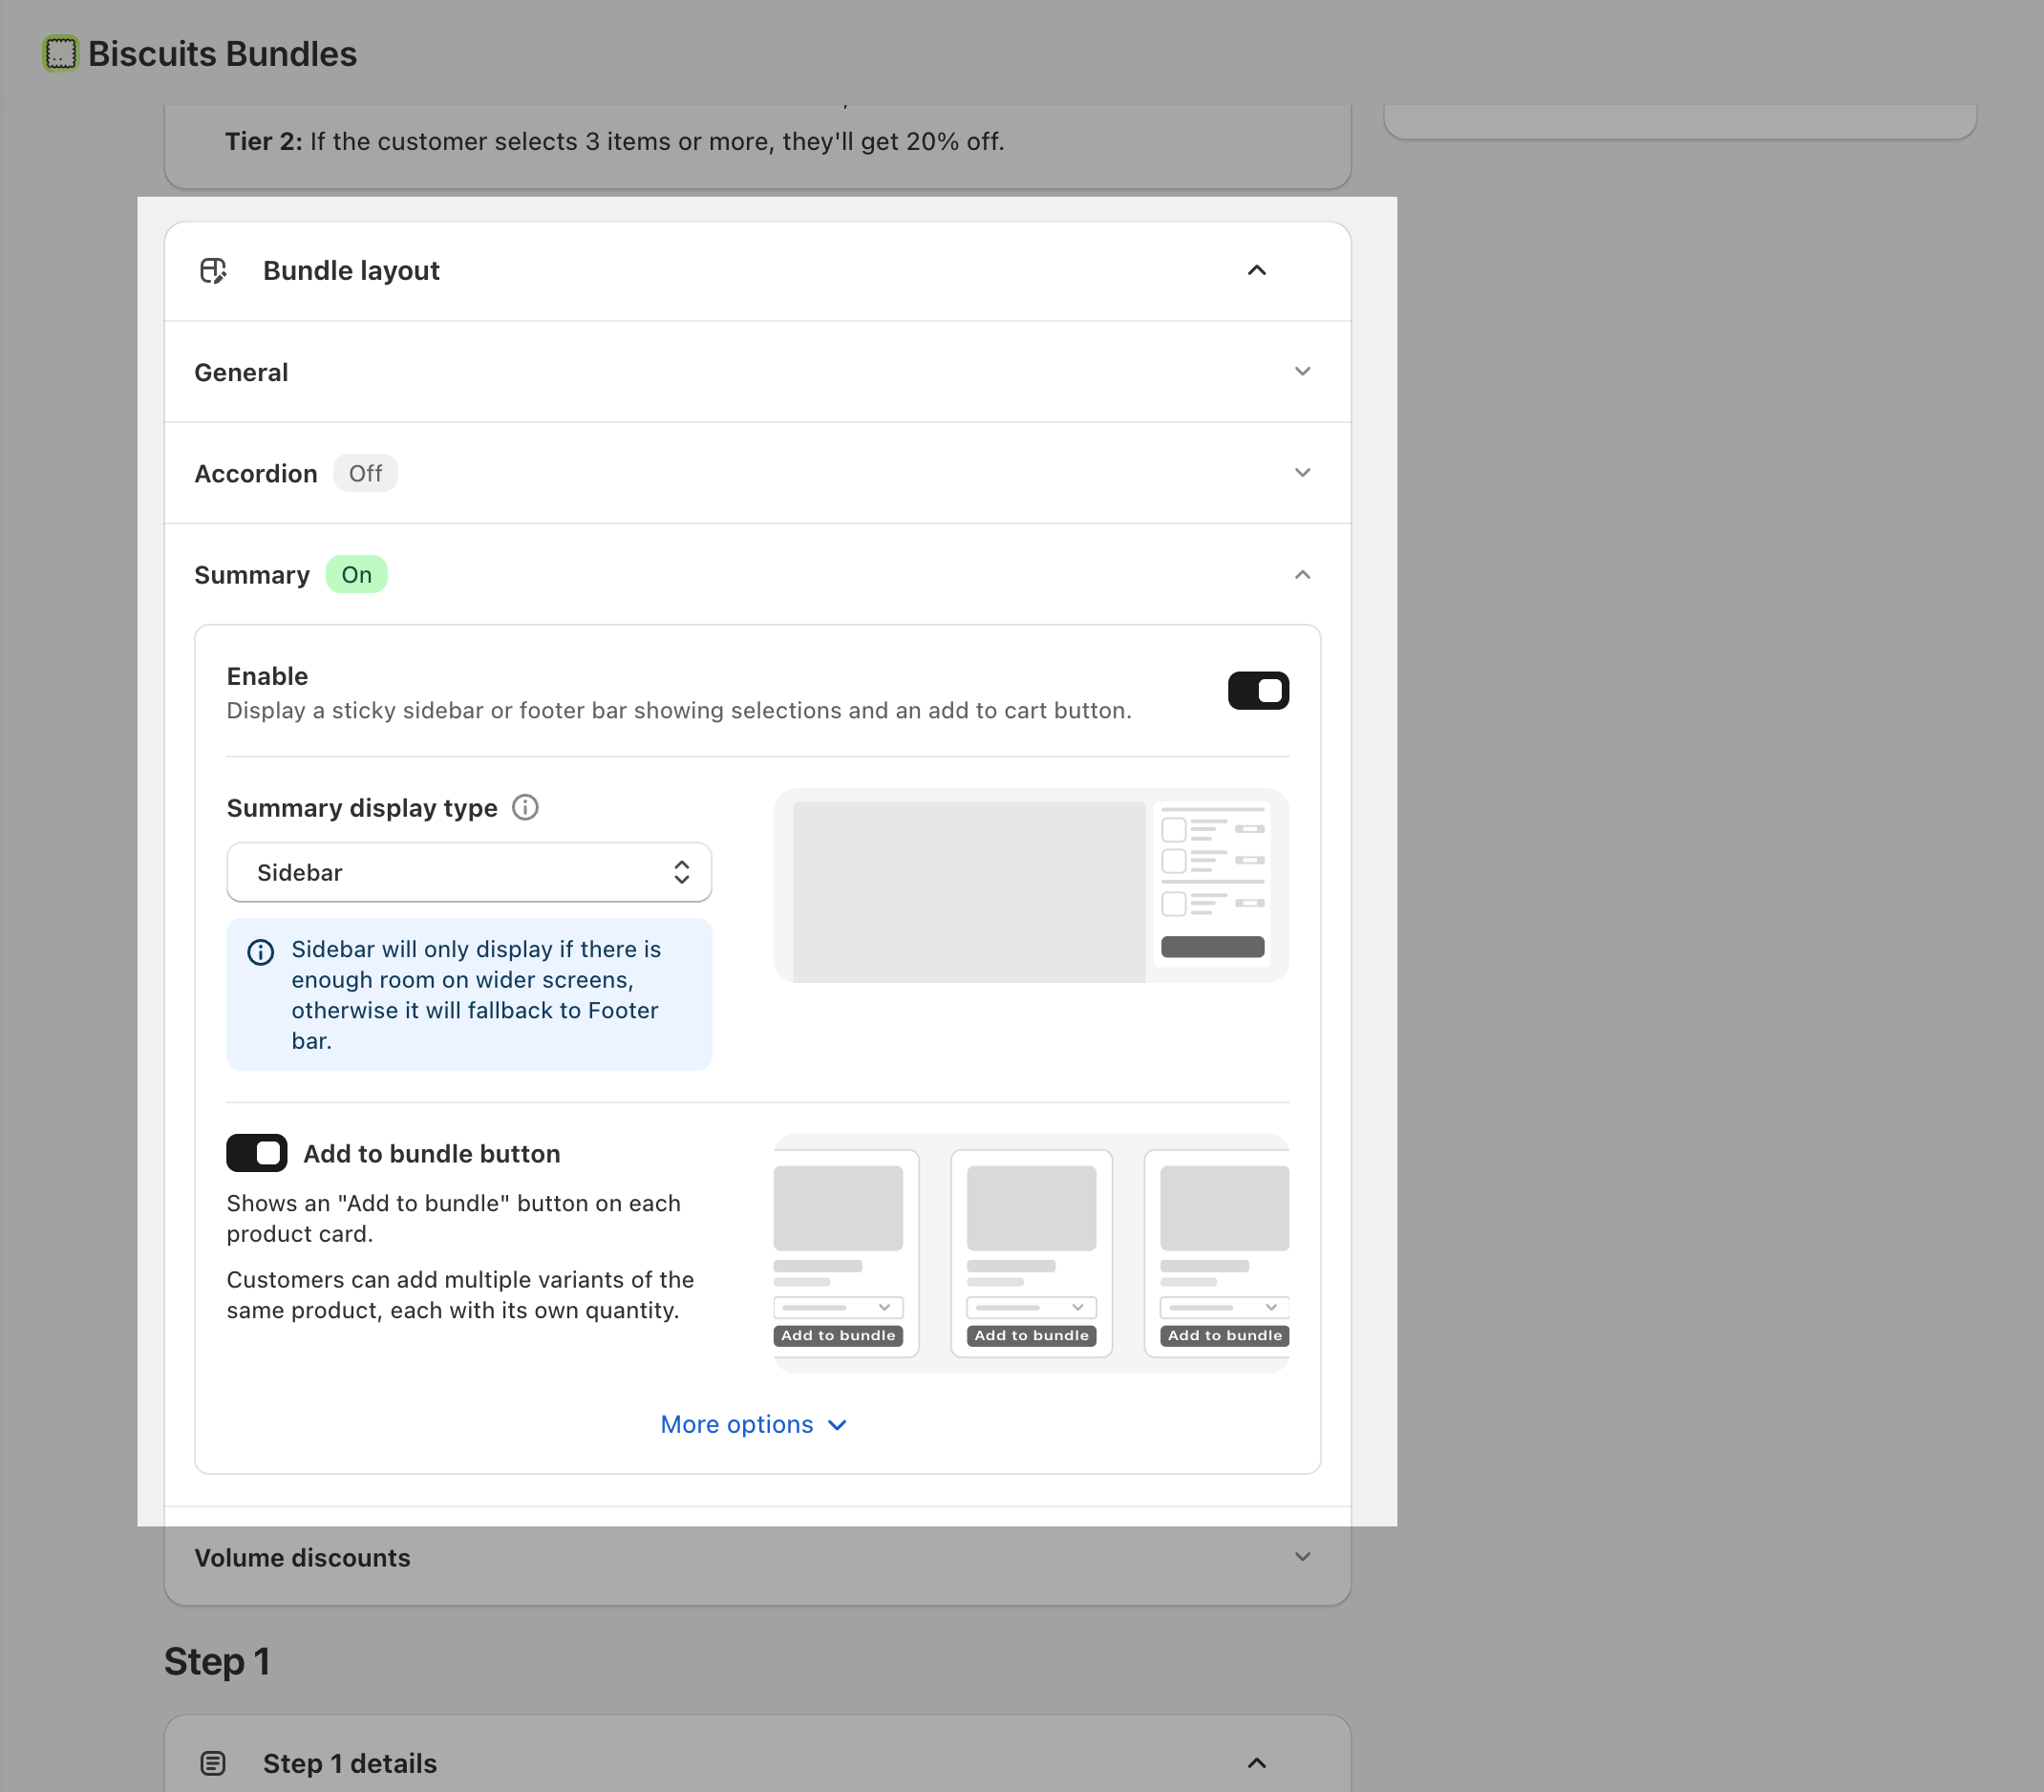Screen dimensions: 2044x1792
Task: Click the Bundle layout section icon
Action: (213, 271)
